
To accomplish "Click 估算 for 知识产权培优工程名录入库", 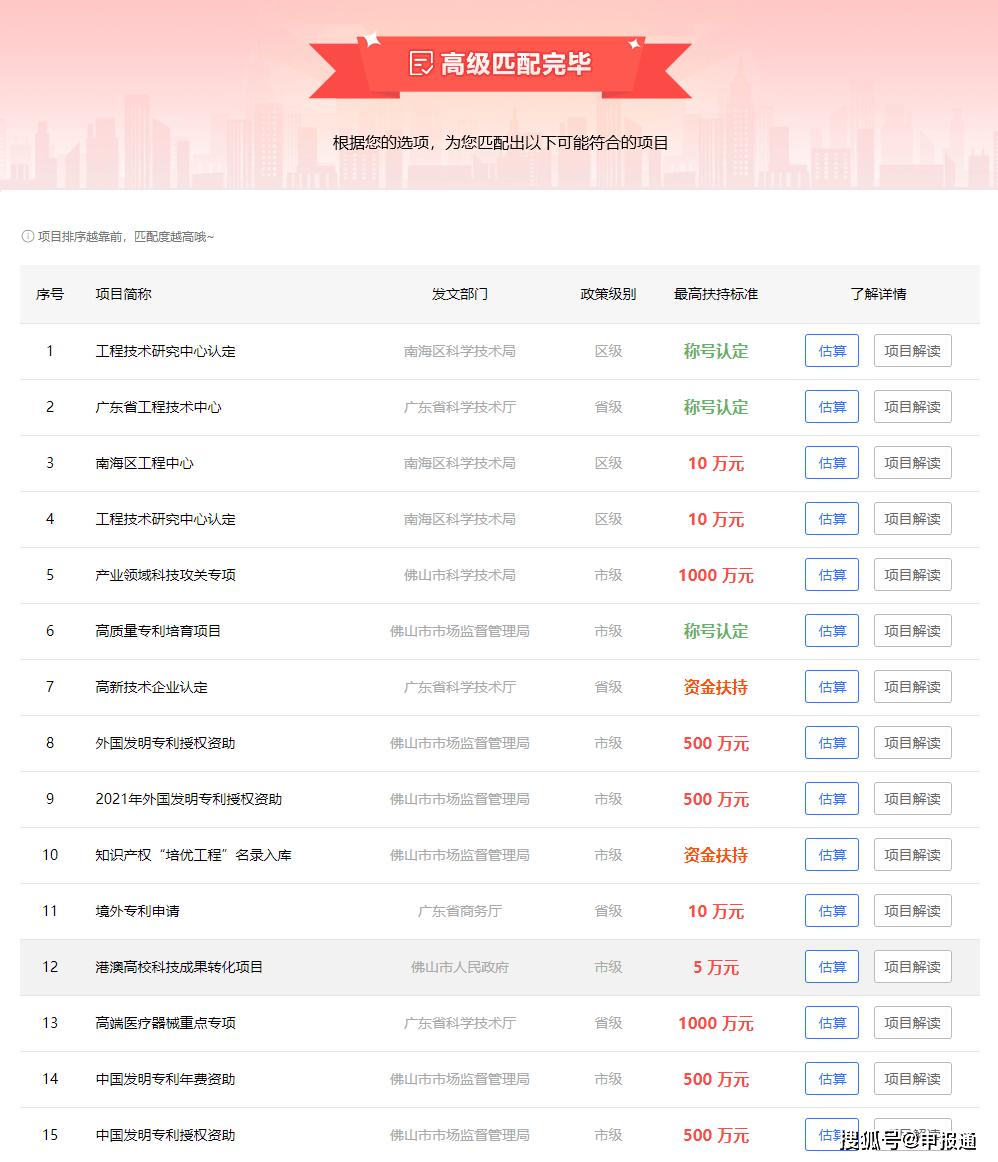I will pyautogui.click(x=831, y=855).
